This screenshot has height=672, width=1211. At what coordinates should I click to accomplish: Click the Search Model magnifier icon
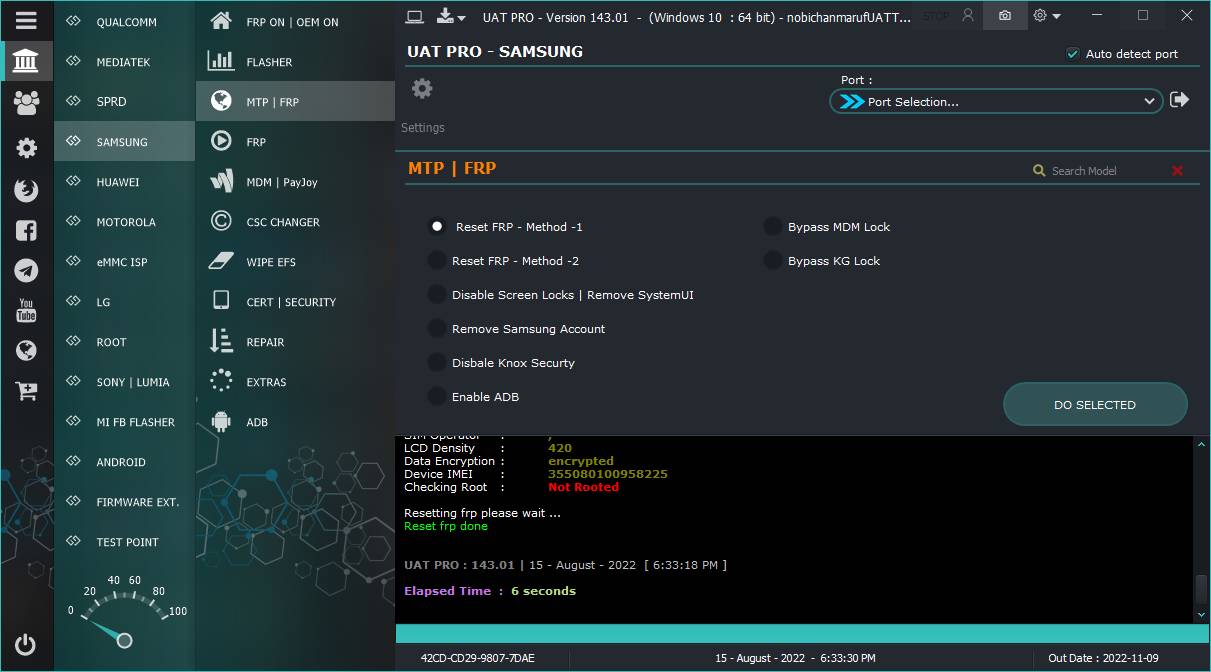click(x=1039, y=171)
